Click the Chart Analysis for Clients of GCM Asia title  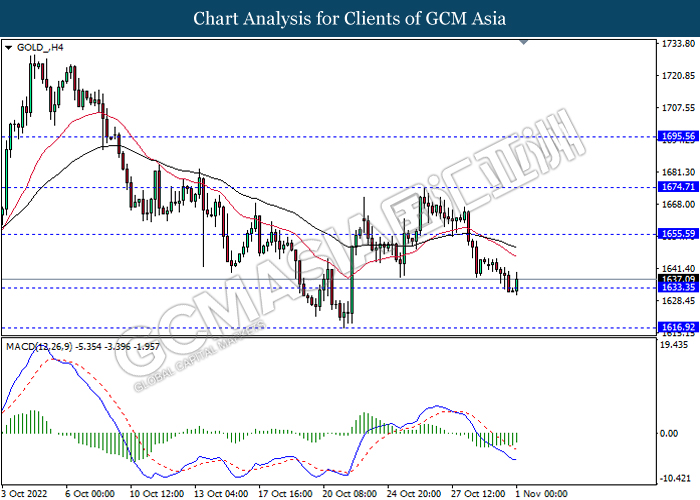tap(350, 19)
